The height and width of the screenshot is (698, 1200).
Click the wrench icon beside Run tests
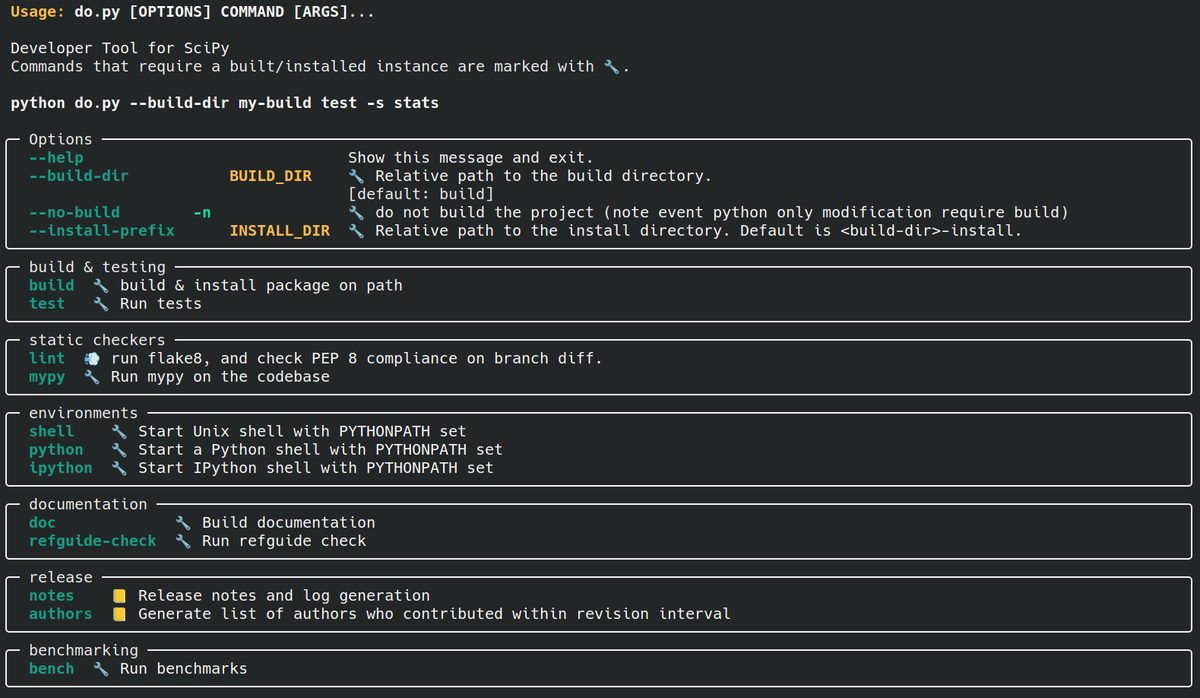[x=100, y=304]
